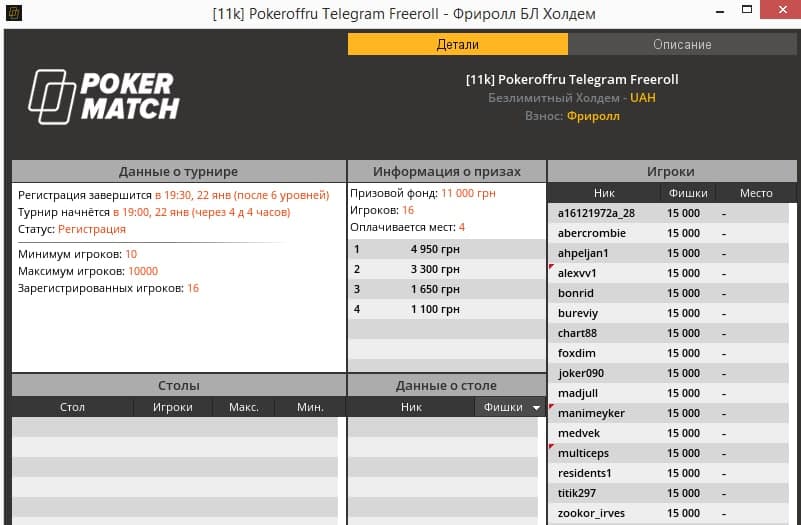Click the Макс. column header
Screen dimensions: 801x525
[244, 407]
